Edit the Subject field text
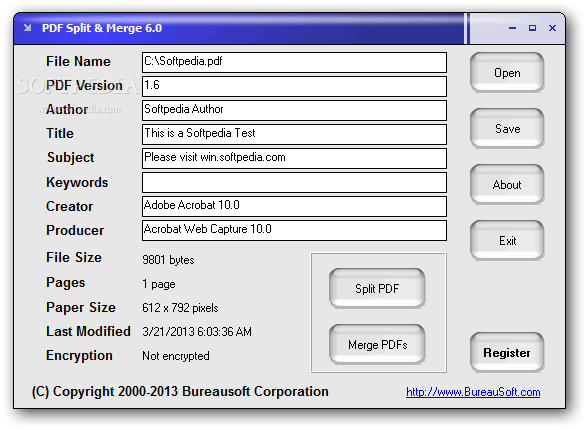Screen dimensions: 586x429 point(294,158)
